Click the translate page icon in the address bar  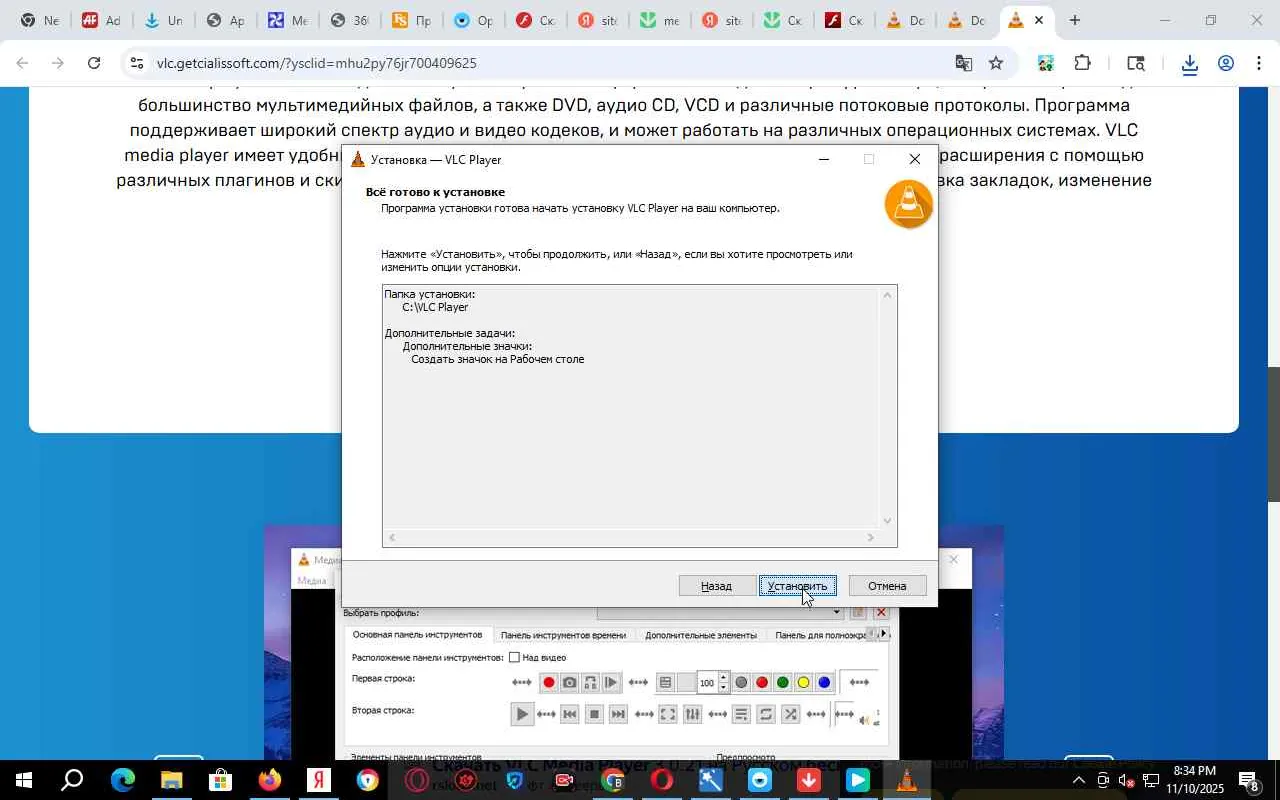tap(963, 63)
